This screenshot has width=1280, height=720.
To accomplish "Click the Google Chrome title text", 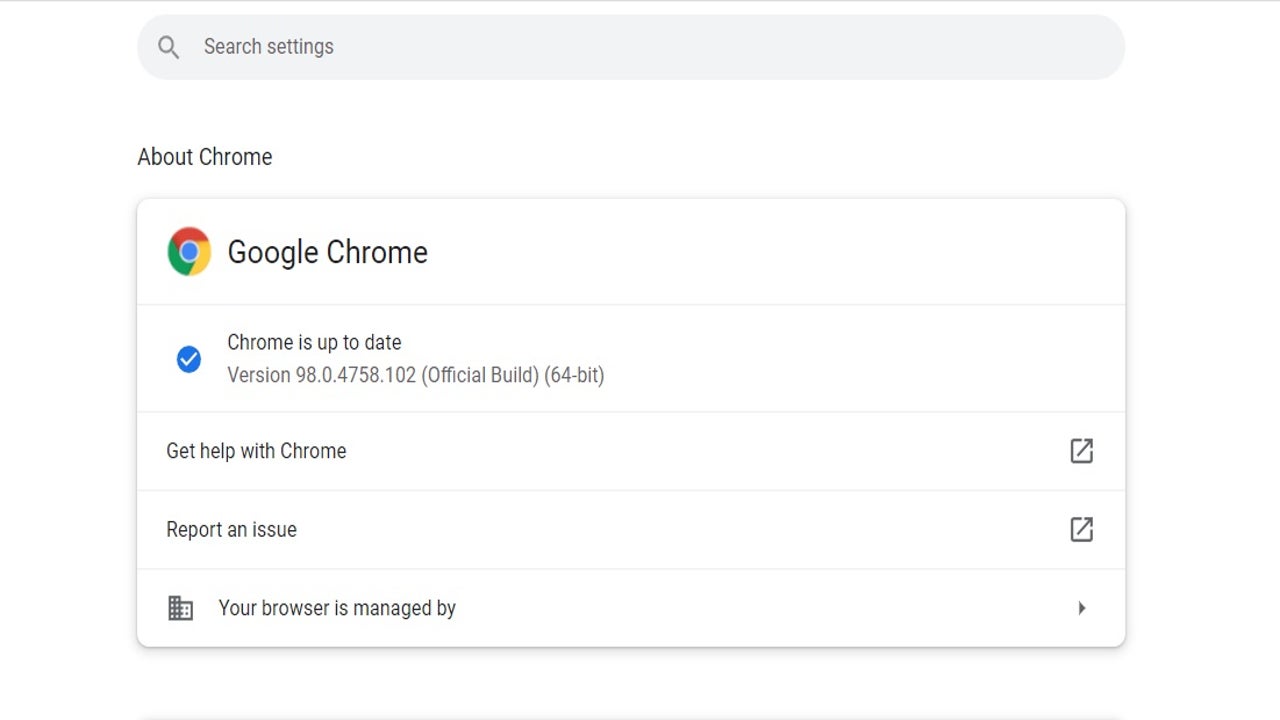I will click(327, 252).
